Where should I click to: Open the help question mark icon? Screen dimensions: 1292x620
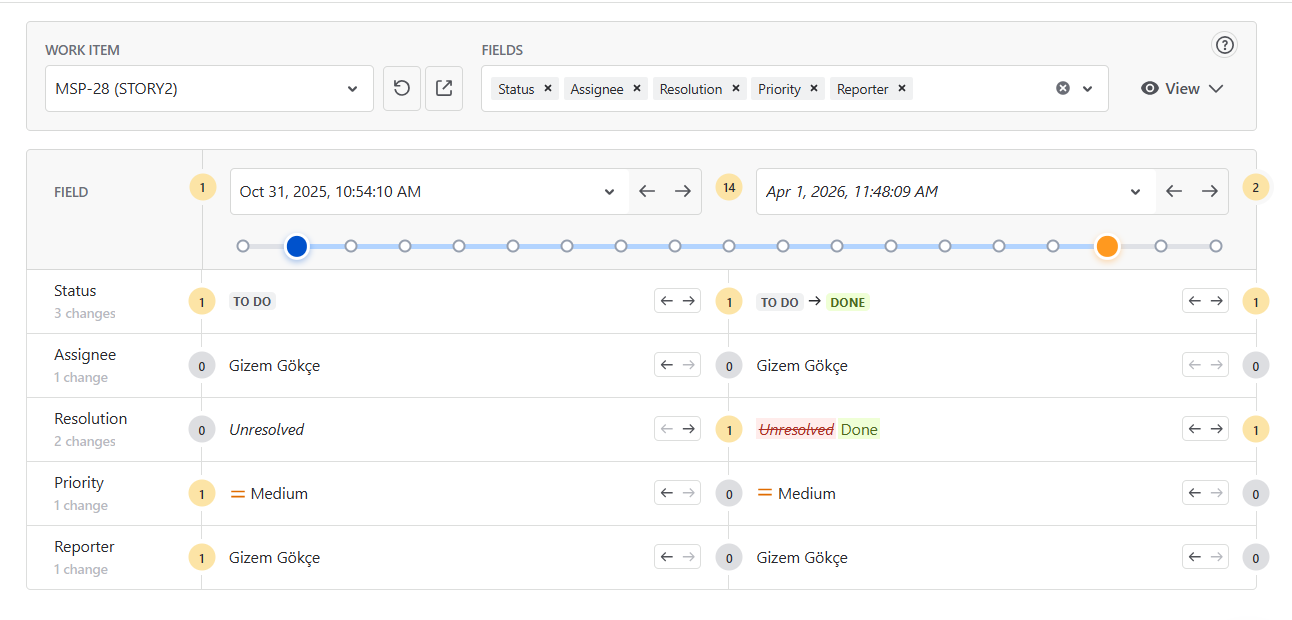[1224, 45]
